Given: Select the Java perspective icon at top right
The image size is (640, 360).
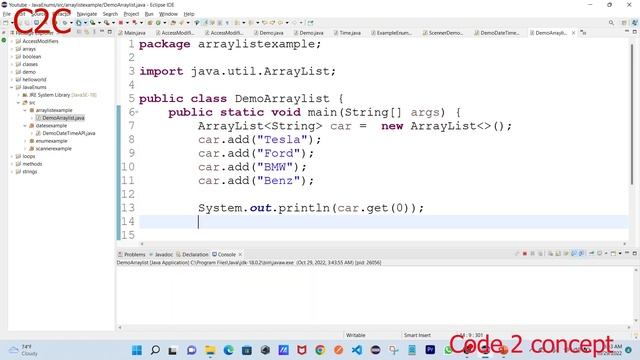Looking at the screenshot, I should tap(635, 23).
